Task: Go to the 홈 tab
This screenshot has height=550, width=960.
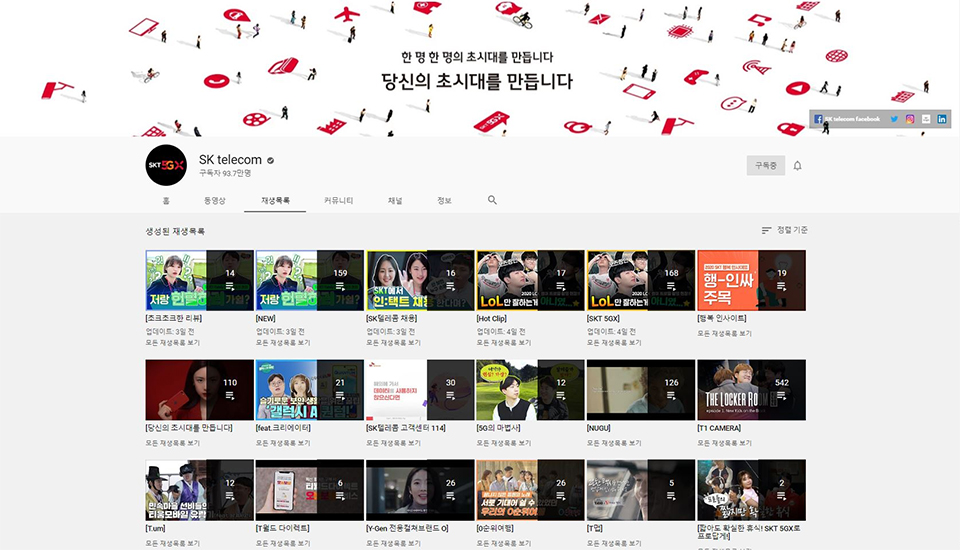Action: (x=166, y=201)
